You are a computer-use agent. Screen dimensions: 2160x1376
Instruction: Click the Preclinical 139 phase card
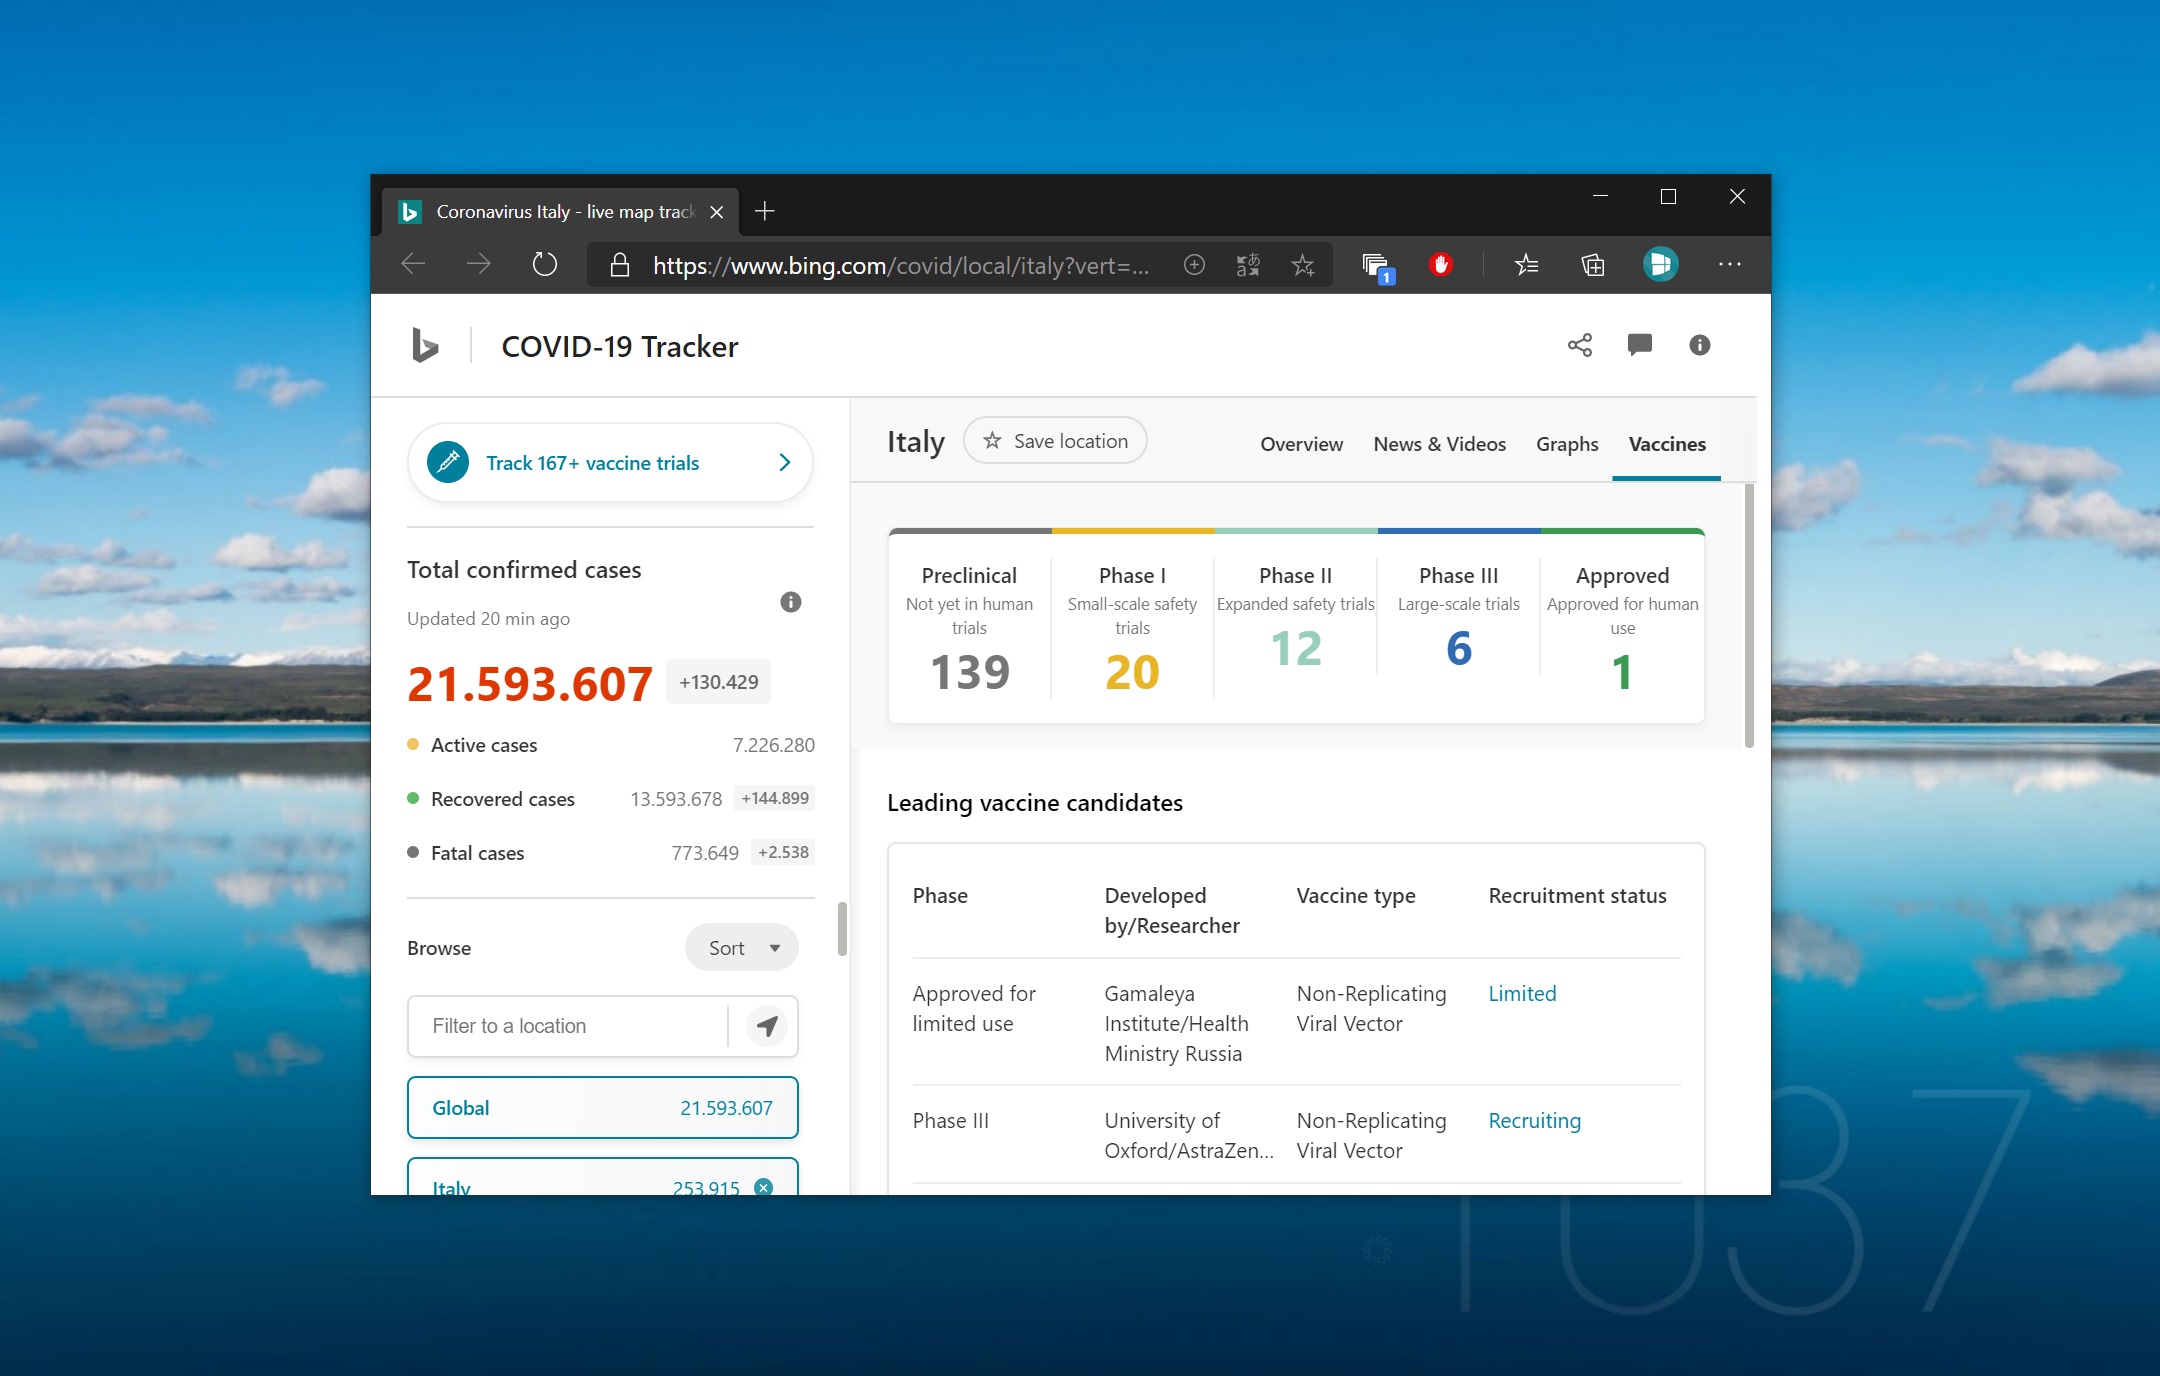pos(969,628)
